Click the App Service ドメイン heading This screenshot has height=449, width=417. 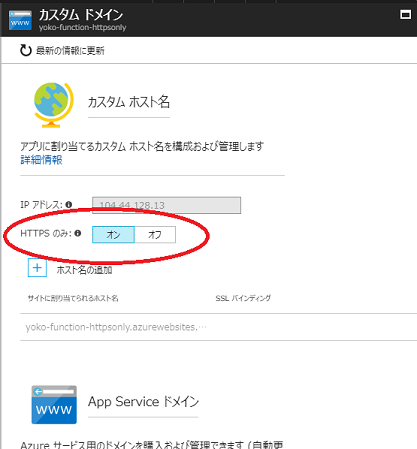[x=143, y=402]
